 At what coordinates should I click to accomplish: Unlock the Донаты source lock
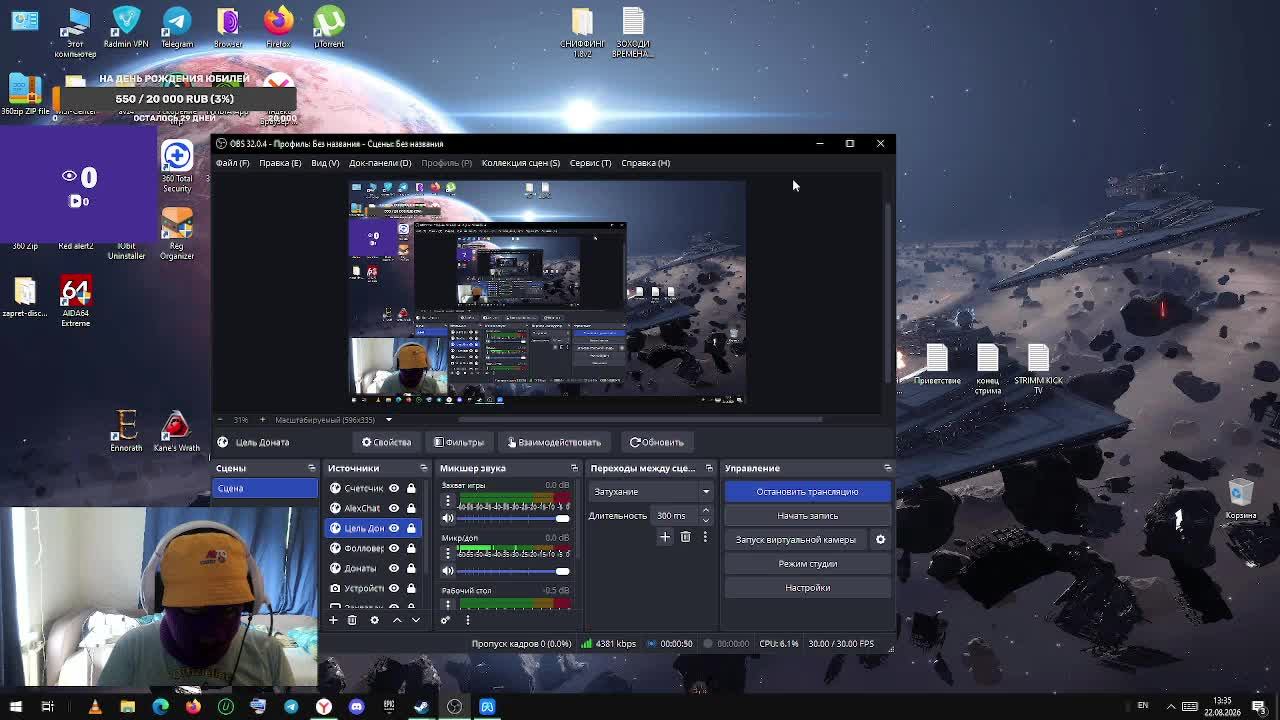[x=411, y=568]
